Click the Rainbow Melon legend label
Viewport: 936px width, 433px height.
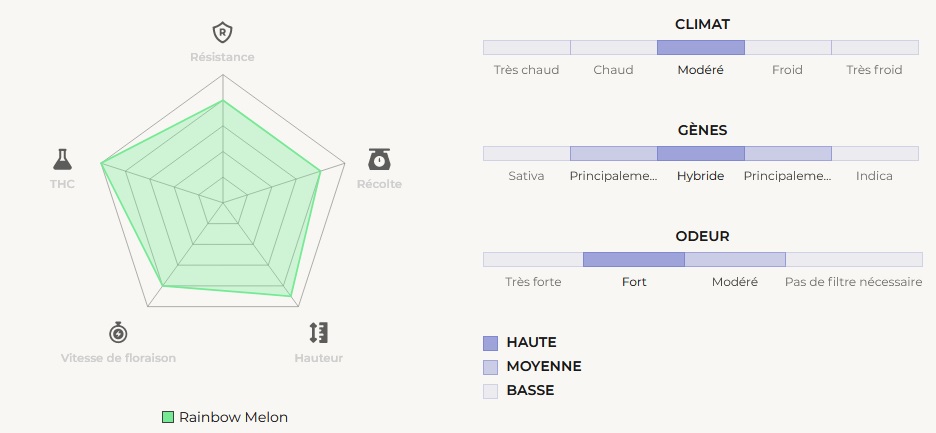pos(233,417)
